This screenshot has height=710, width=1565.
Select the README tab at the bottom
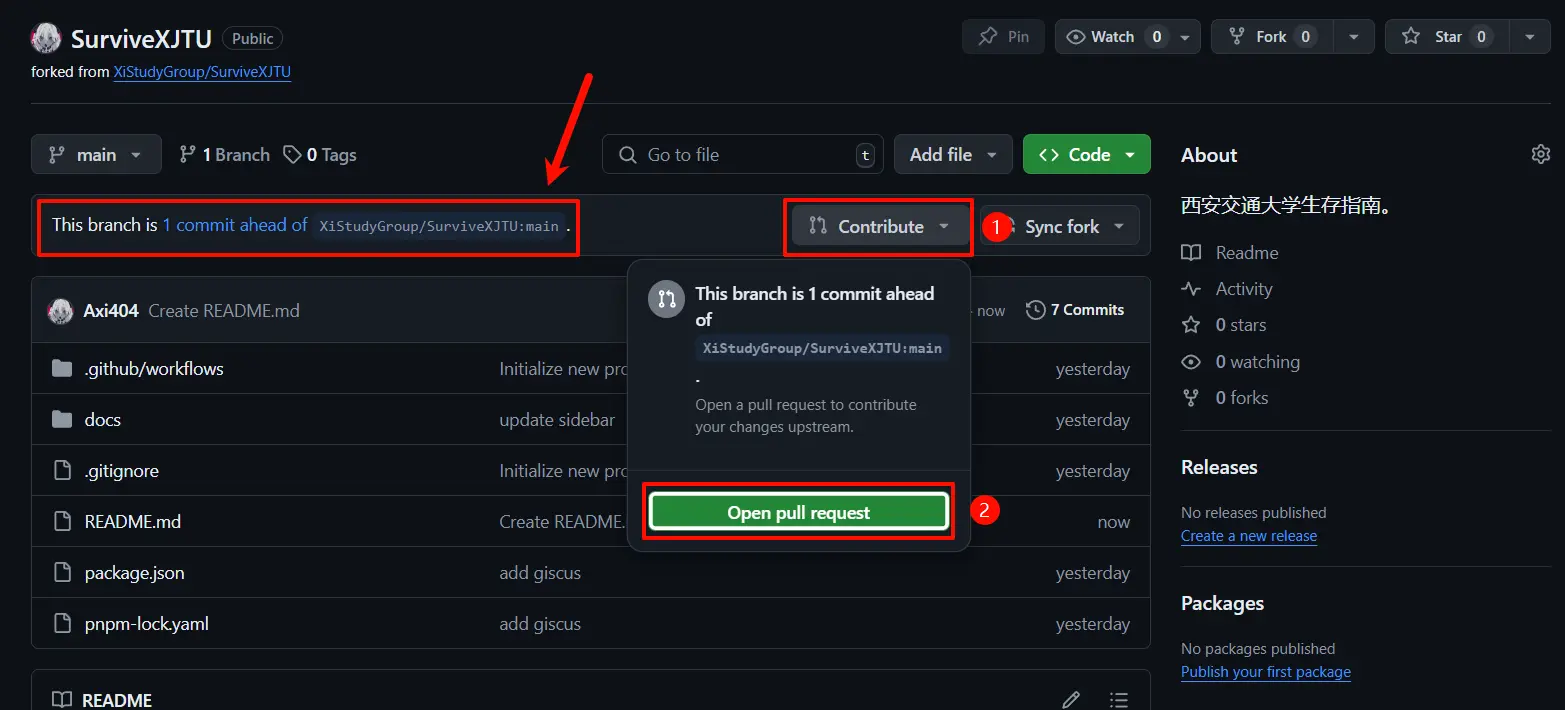103,699
